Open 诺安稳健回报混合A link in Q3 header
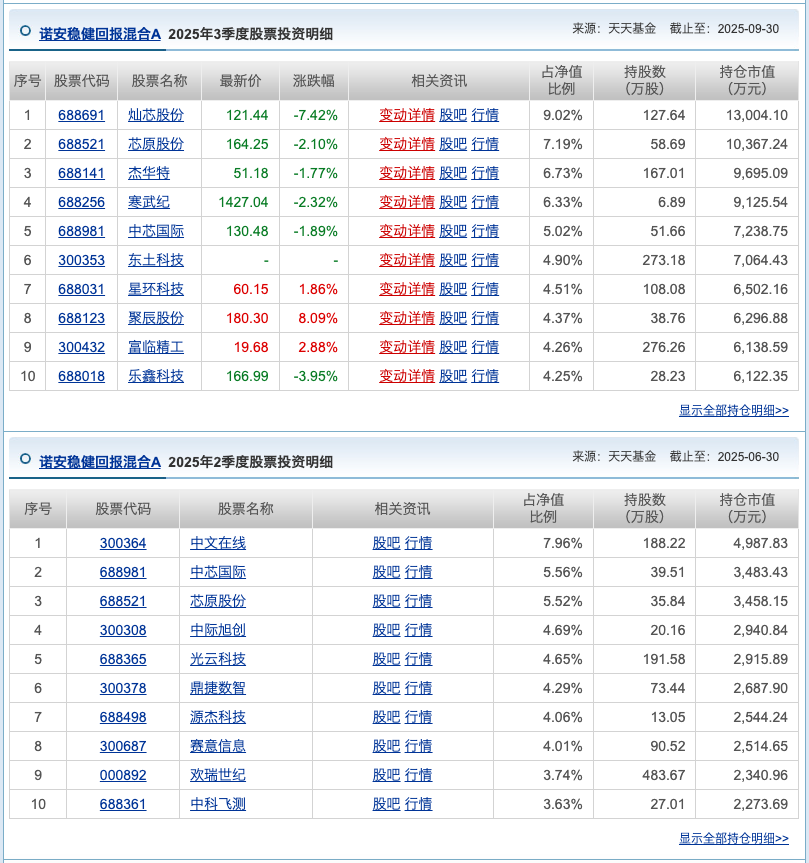This screenshot has height=863, width=809. pos(100,34)
